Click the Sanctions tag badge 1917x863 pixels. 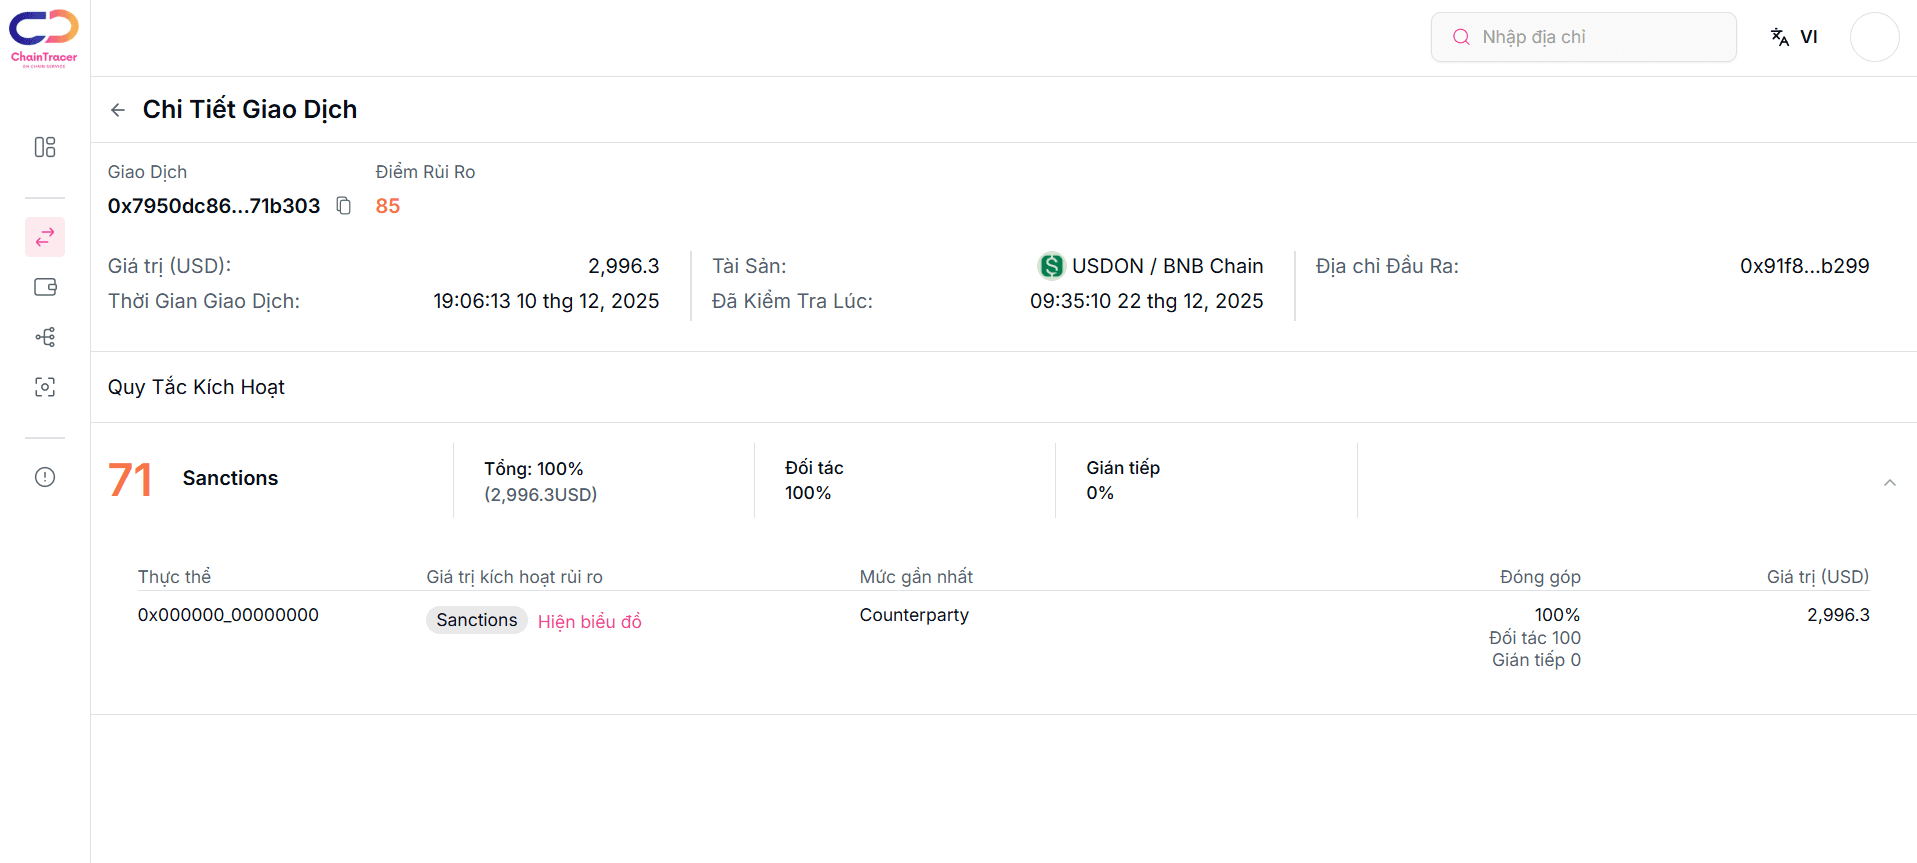click(476, 620)
